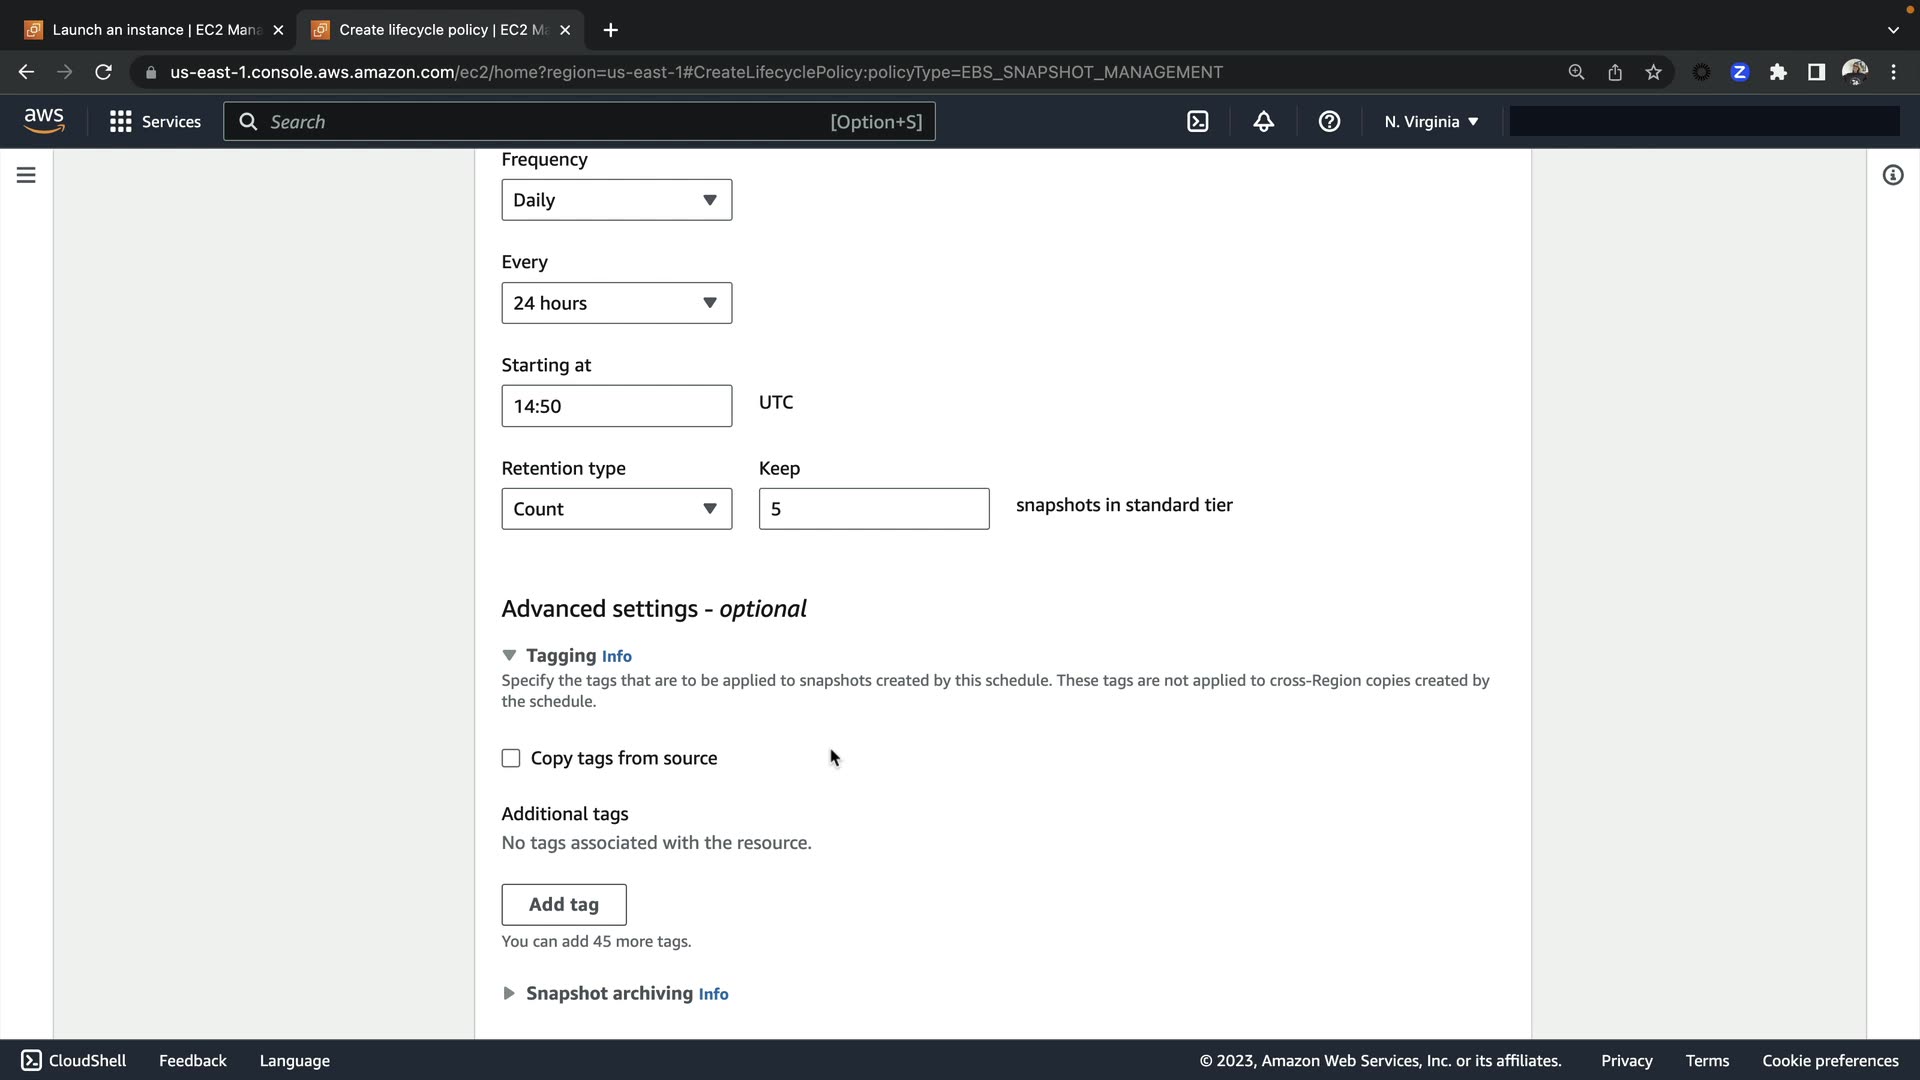
Task: Open the N. Virginia region menu
Action: click(1431, 122)
